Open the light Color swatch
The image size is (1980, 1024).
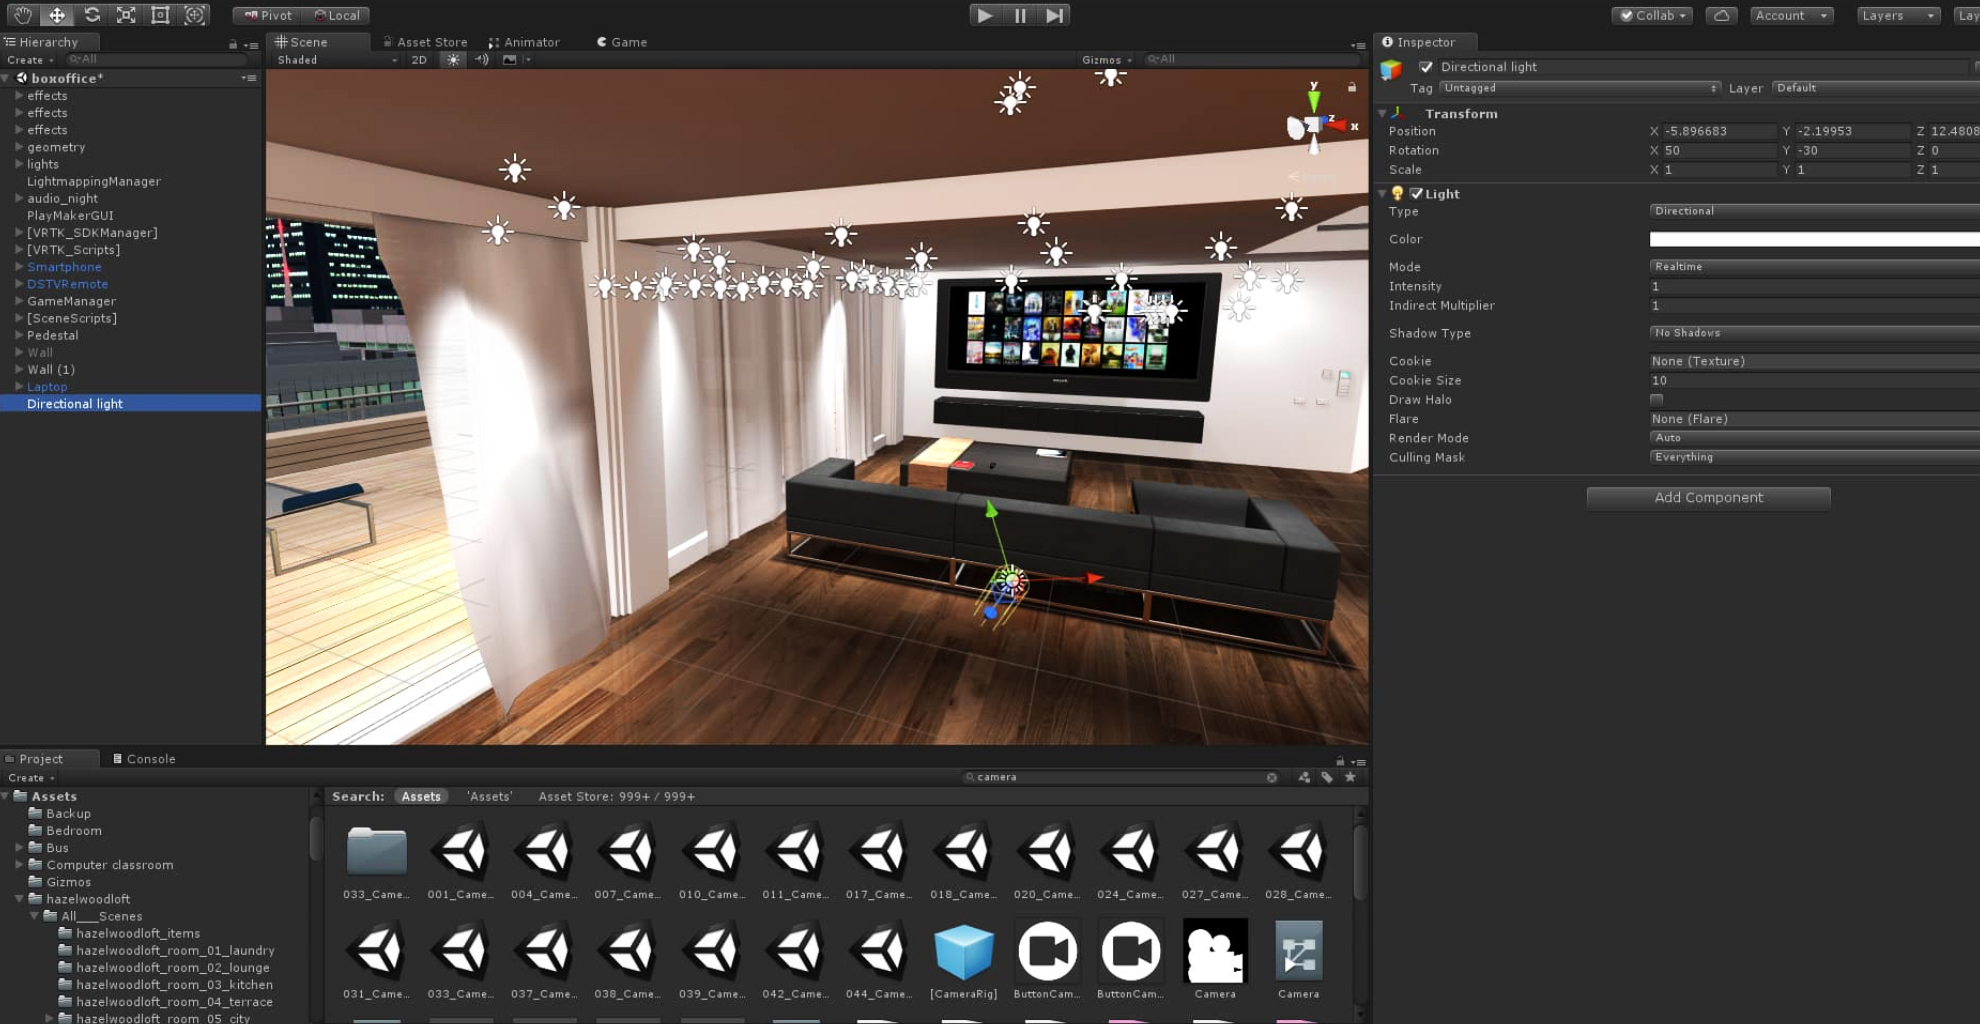tap(1814, 239)
